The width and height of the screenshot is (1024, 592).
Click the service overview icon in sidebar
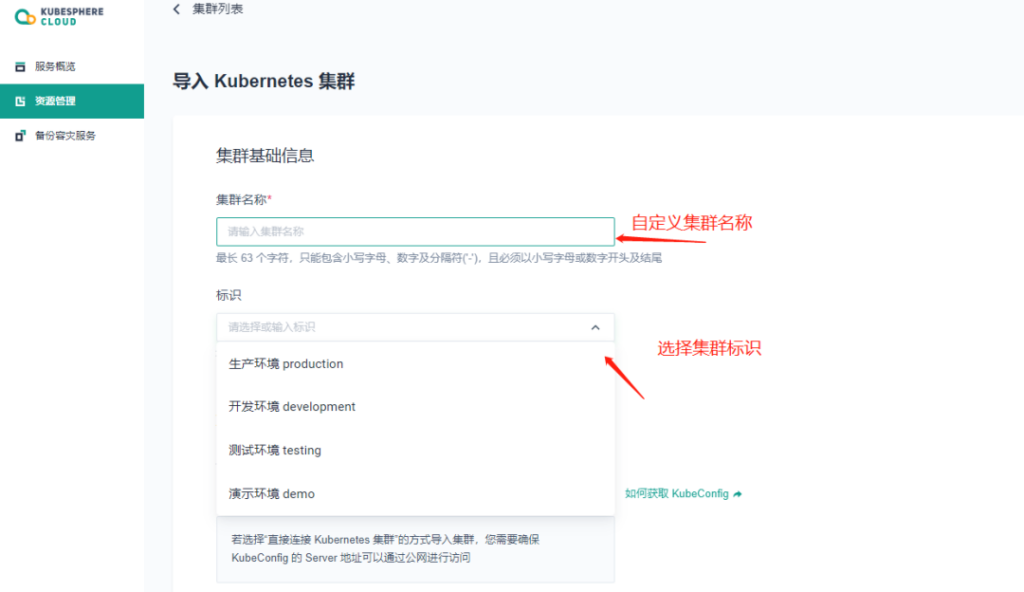tap(20, 67)
